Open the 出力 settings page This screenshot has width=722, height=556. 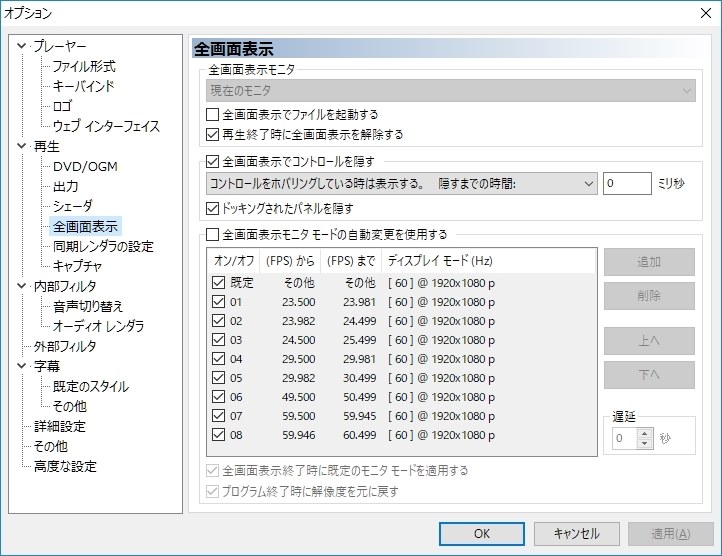coord(65,187)
